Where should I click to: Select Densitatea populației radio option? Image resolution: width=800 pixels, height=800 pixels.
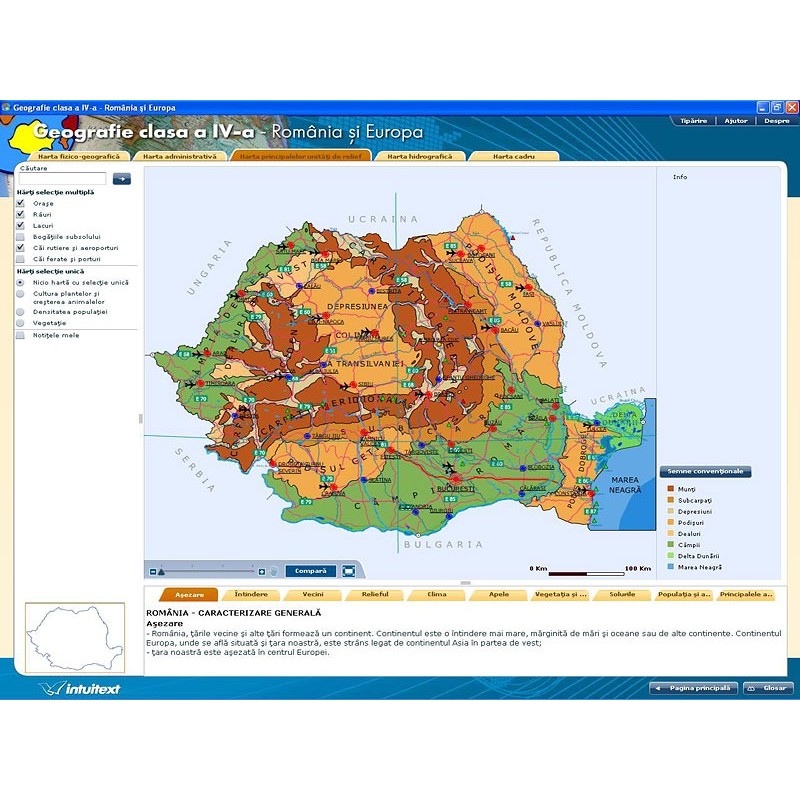tap(20, 312)
